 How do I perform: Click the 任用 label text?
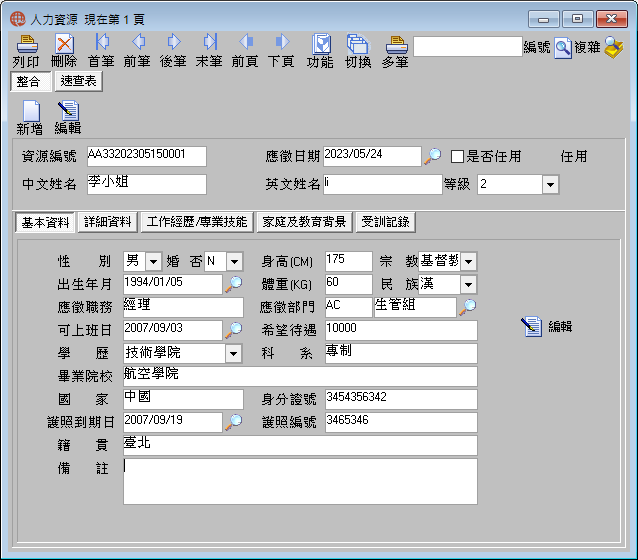click(574, 156)
